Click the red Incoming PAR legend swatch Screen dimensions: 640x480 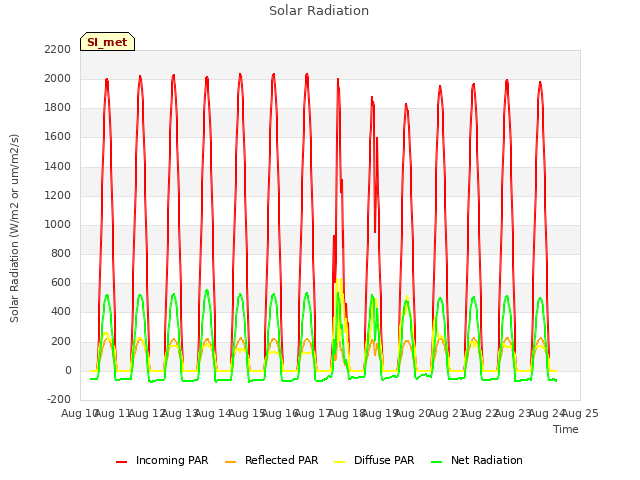pos(121,462)
